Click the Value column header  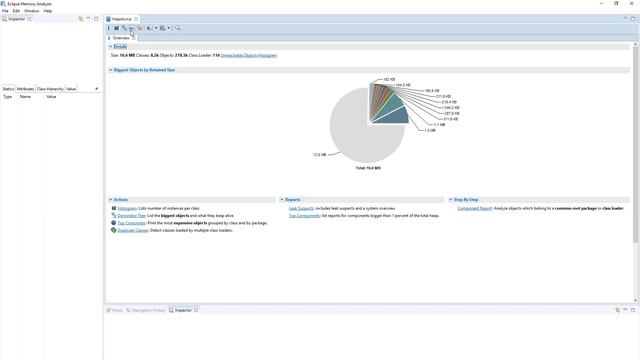pyautogui.click(x=51, y=97)
